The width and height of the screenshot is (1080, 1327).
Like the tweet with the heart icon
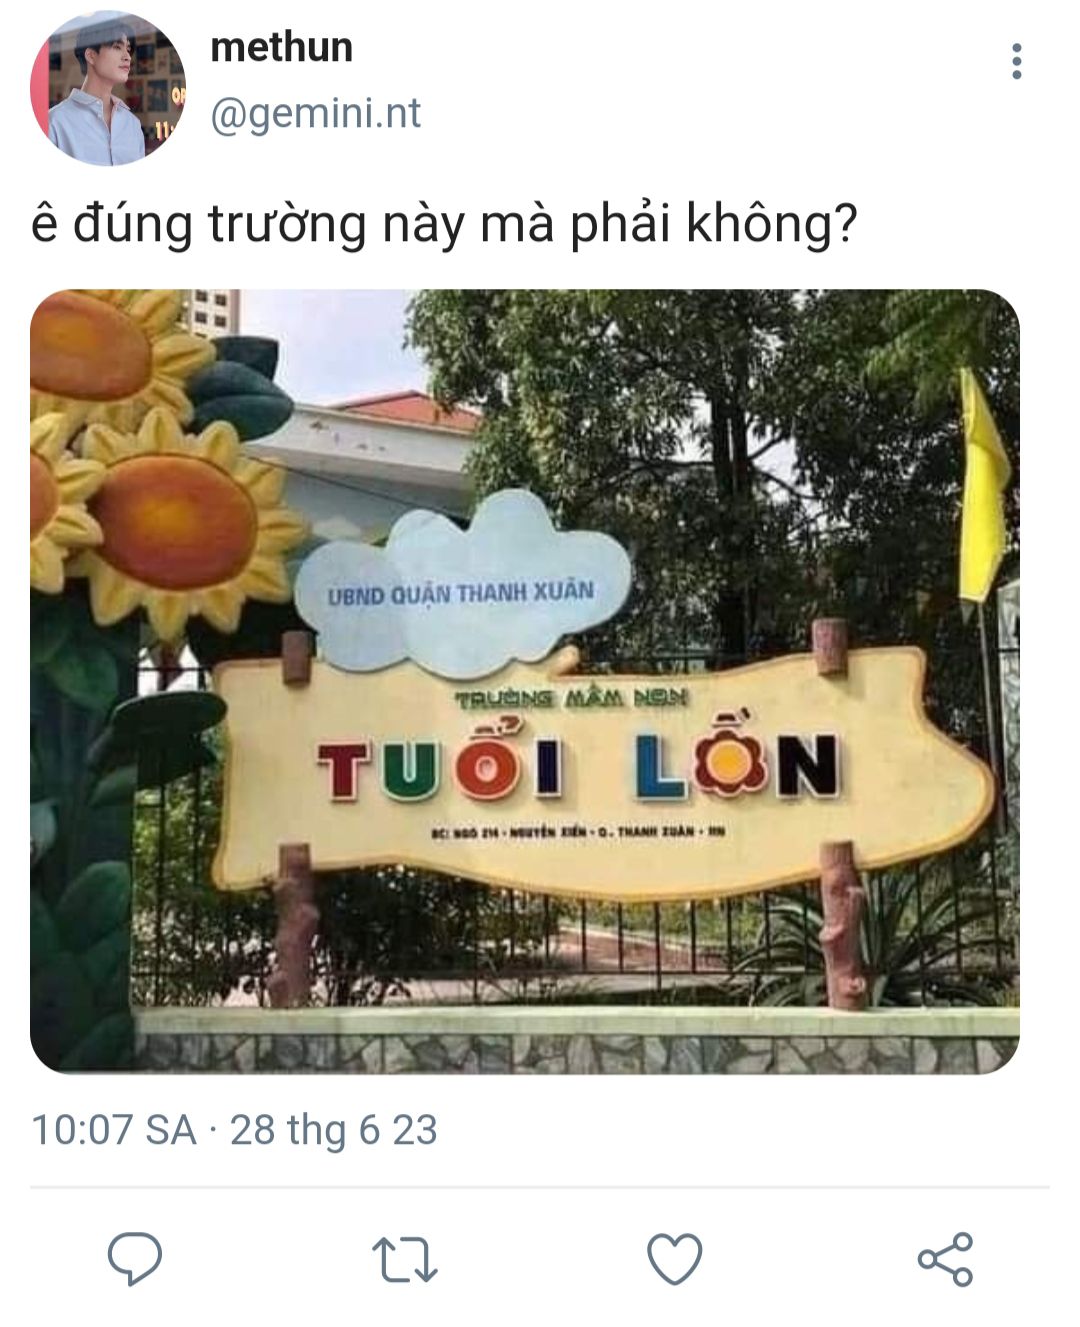point(675,1258)
